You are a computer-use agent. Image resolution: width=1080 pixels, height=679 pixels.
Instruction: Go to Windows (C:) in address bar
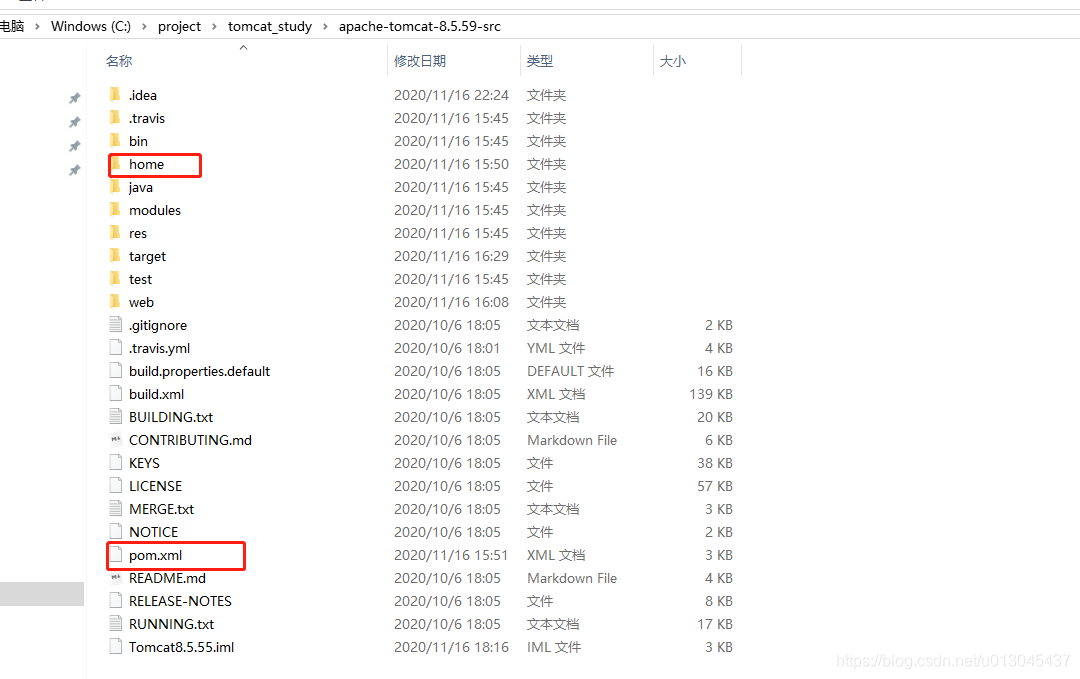(92, 26)
